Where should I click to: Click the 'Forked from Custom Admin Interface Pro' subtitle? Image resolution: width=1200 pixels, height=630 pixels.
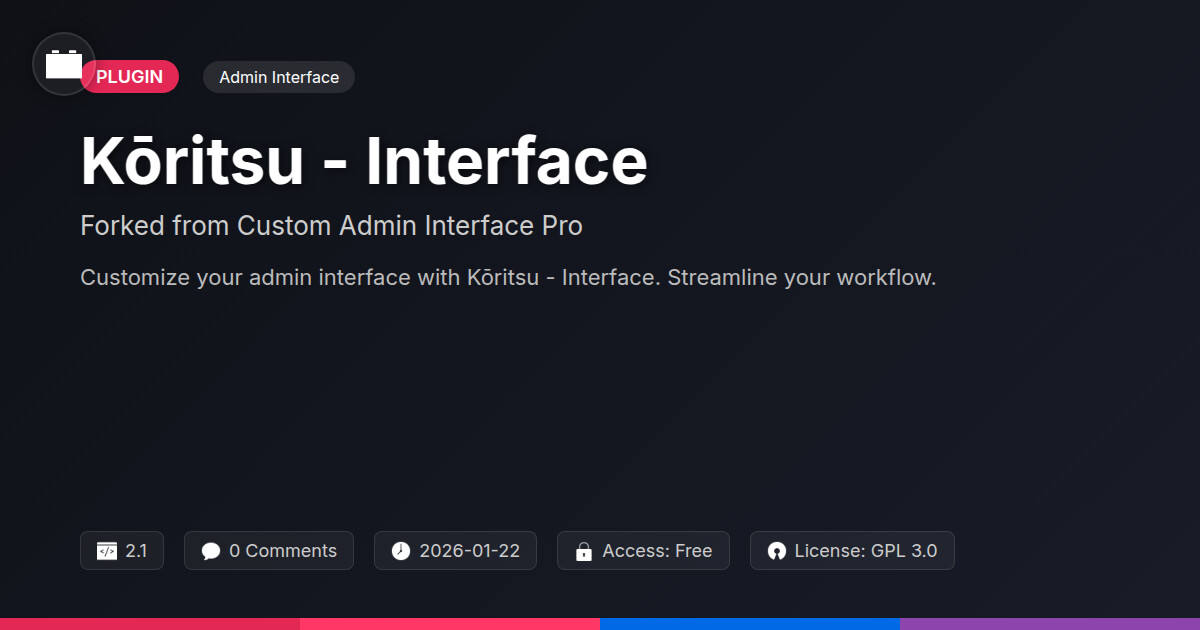click(x=331, y=226)
